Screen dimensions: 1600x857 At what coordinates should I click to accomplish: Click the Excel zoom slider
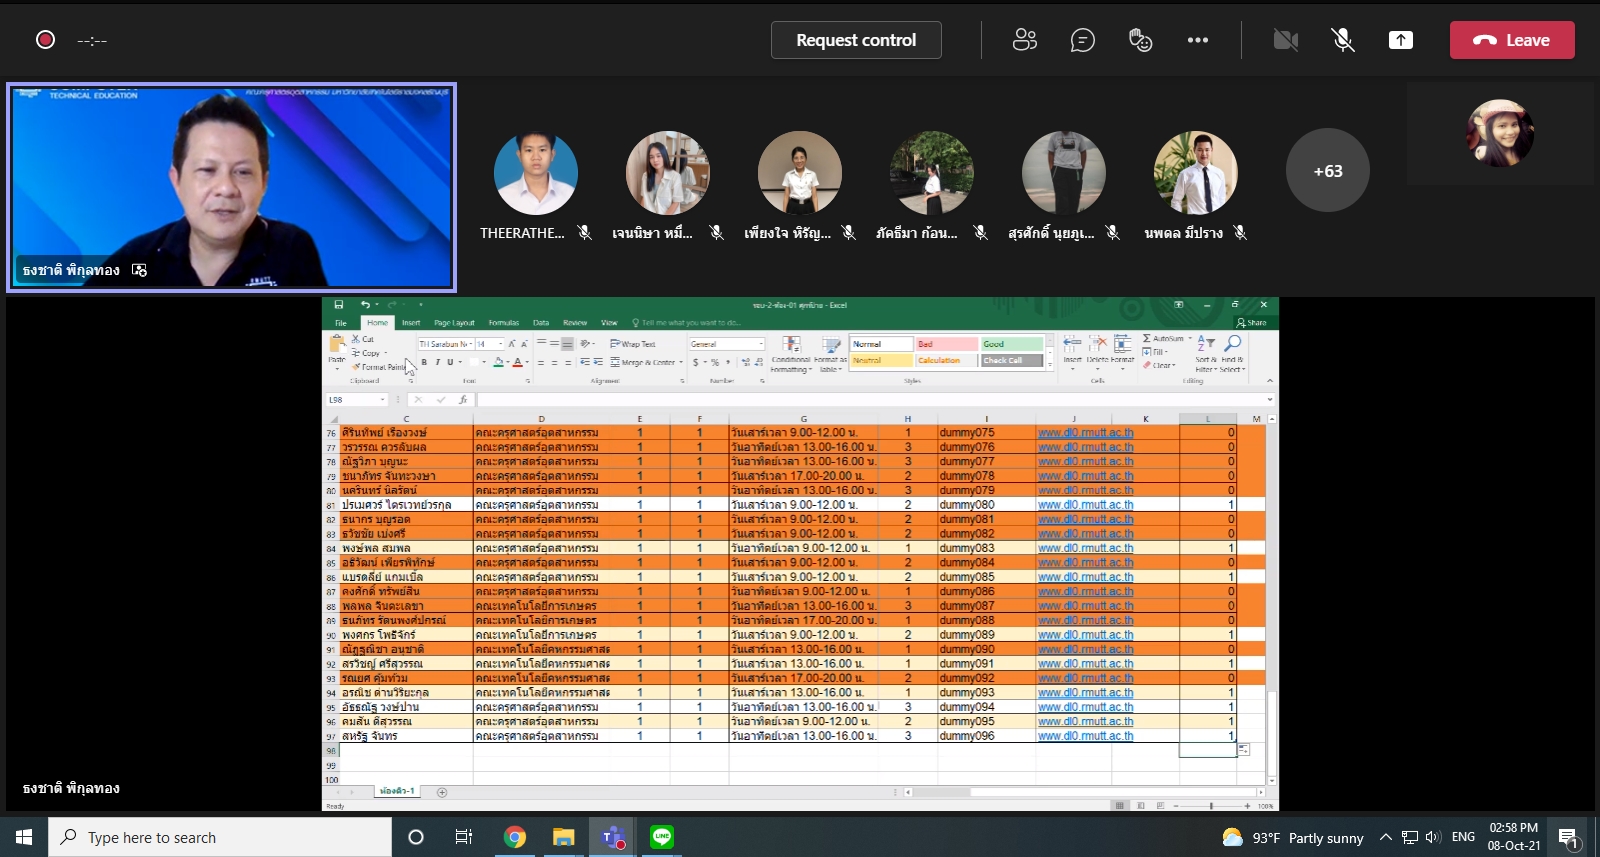(x=1211, y=805)
